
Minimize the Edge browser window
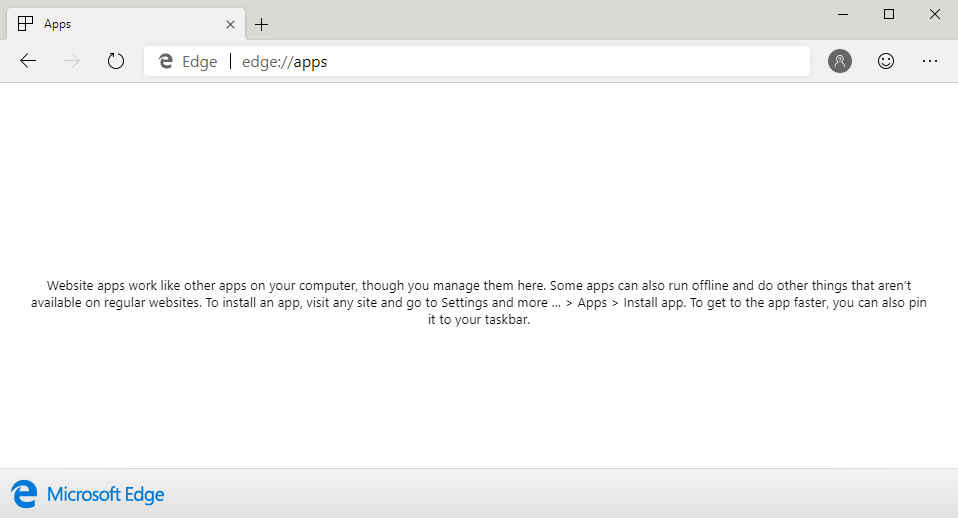coord(843,14)
